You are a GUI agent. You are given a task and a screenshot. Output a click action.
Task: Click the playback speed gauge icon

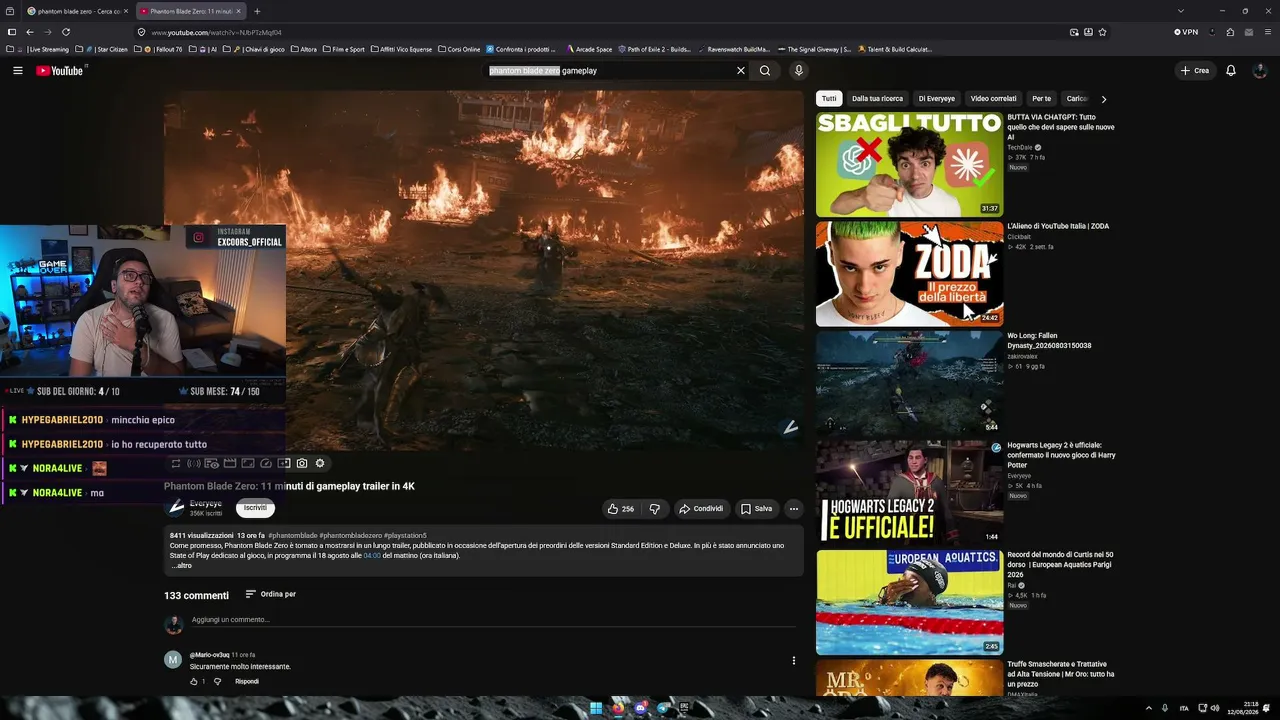pos(266,464)
